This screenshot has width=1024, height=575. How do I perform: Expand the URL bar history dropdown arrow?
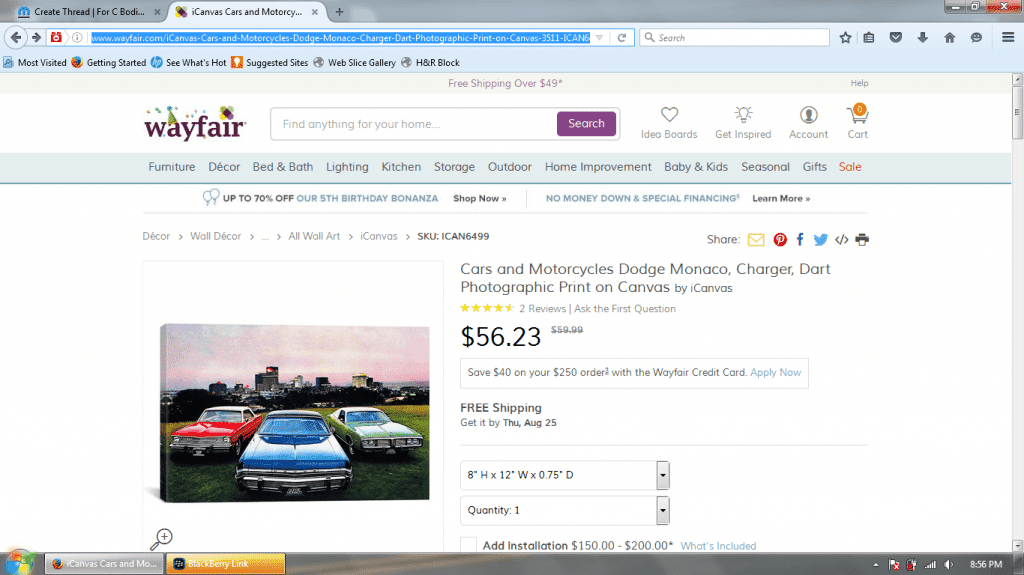(x=599, y=37)
